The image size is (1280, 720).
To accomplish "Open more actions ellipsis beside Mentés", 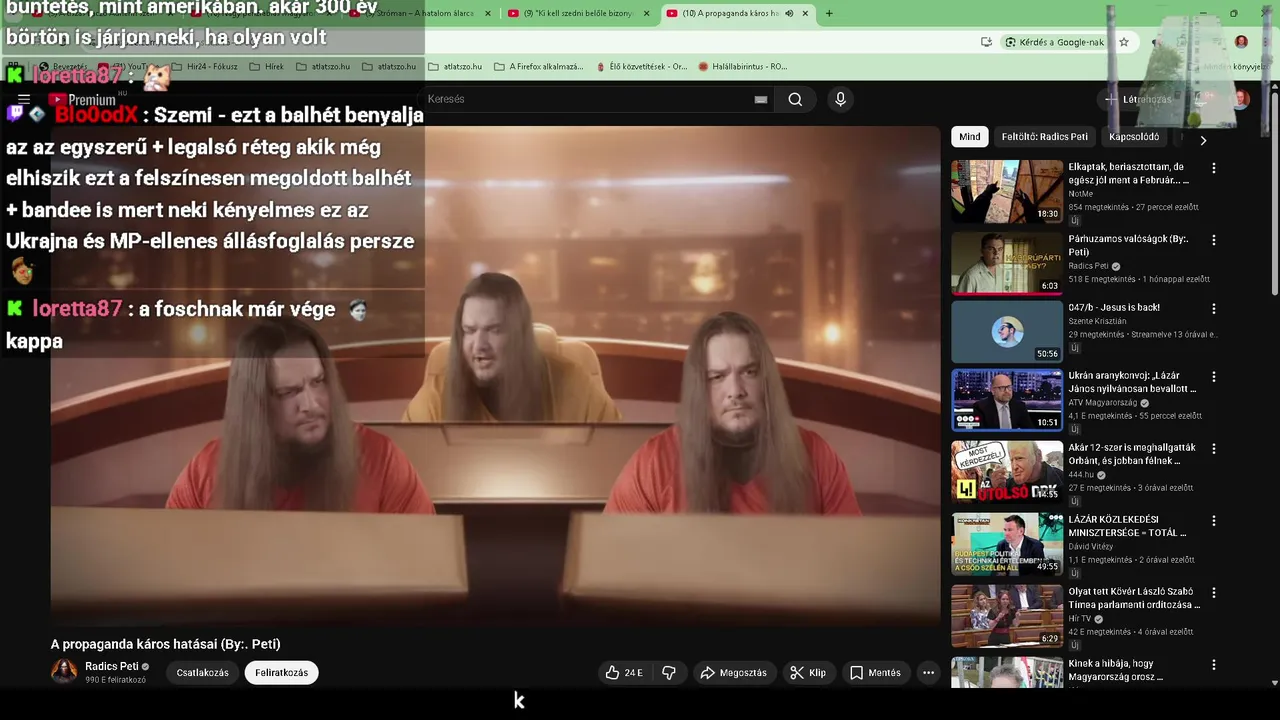I will pyautogui.click(x=928, y=673).
